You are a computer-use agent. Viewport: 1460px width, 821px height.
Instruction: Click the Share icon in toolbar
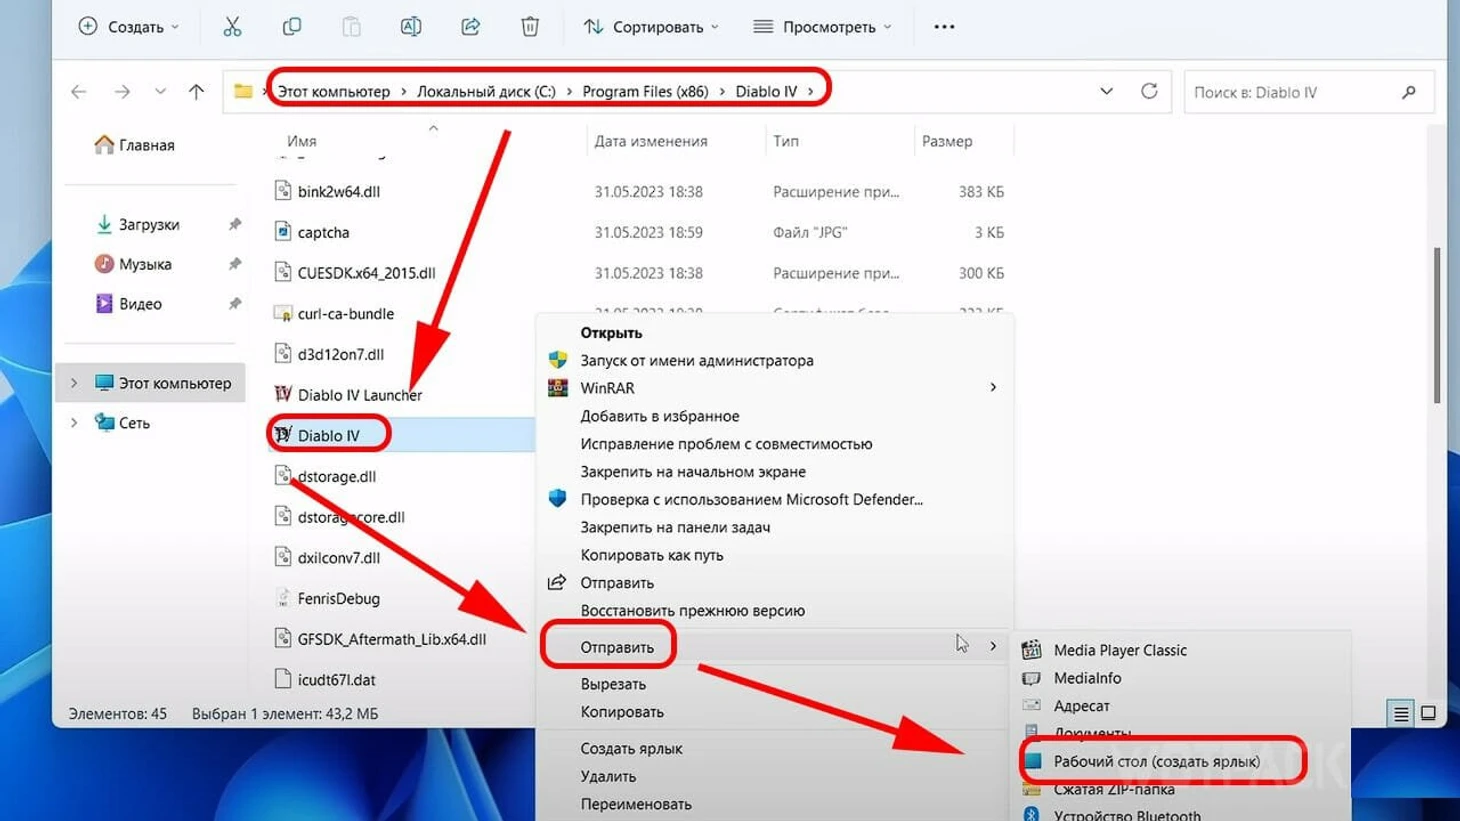coord(470,27)
